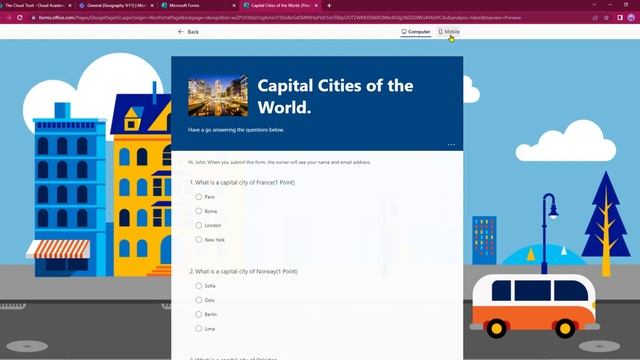Click the Capital Cities of the World title
The height and width of the screenshot is (360, 640).
pos(335,96)
